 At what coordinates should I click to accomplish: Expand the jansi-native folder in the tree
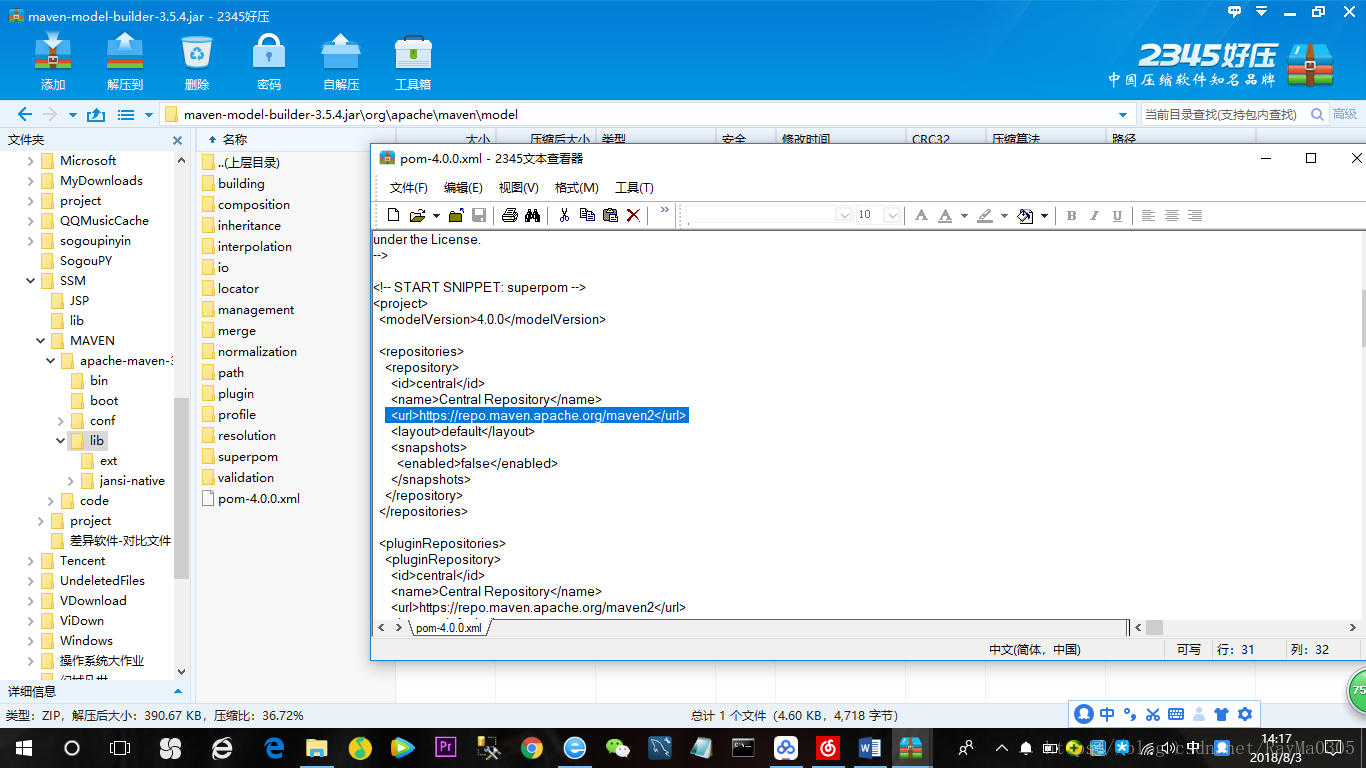click(71, 481)
